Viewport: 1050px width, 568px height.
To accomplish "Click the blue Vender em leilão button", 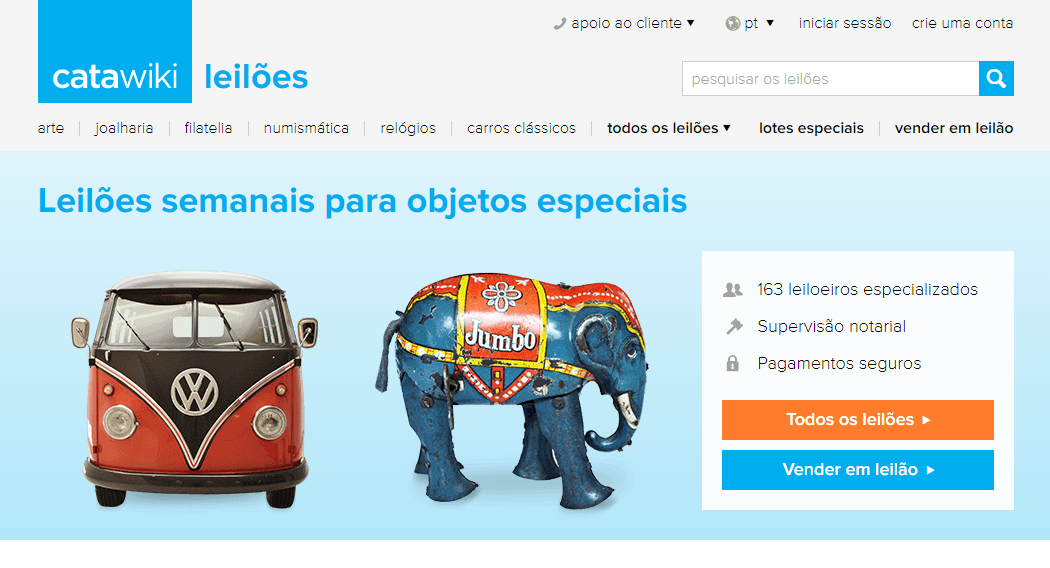I will [x=858, y=470].
